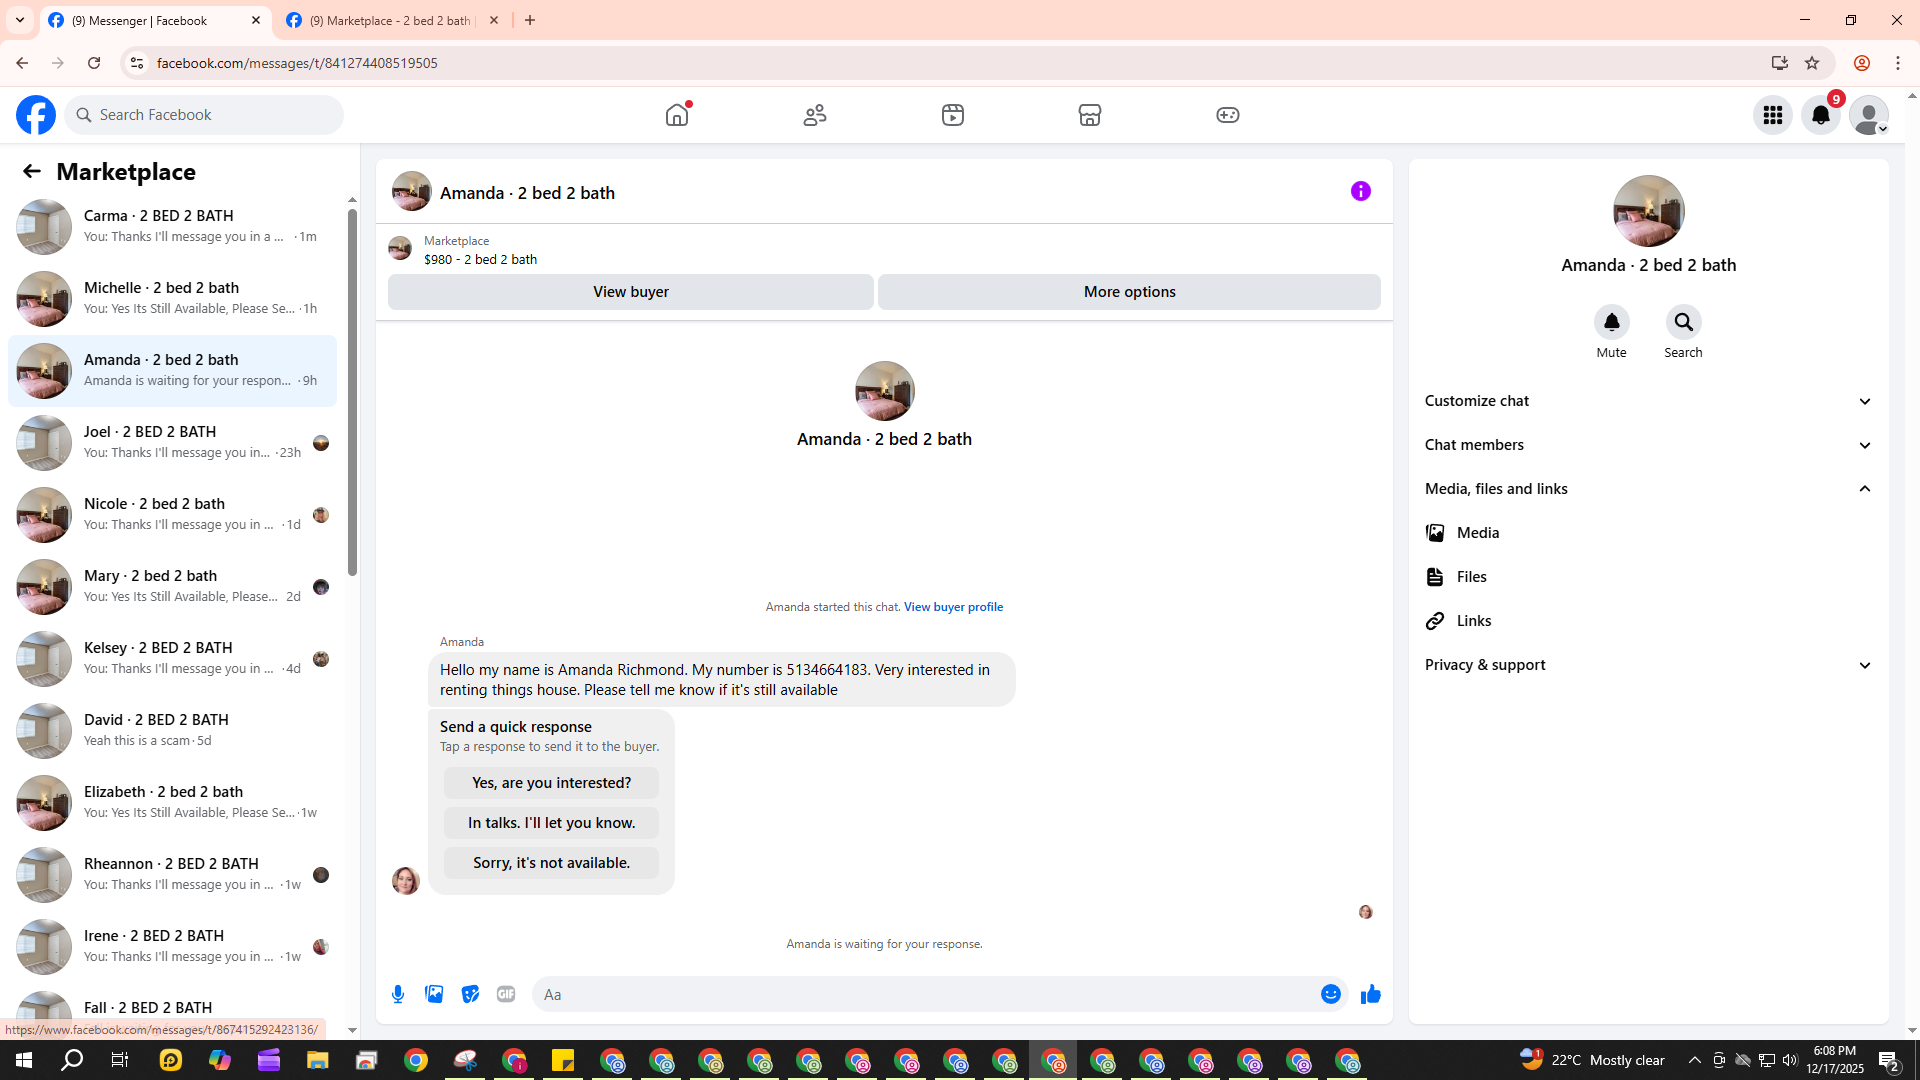The image size is (1920, 1080).
Task: Click the message input field
Action: pos(920,994)
